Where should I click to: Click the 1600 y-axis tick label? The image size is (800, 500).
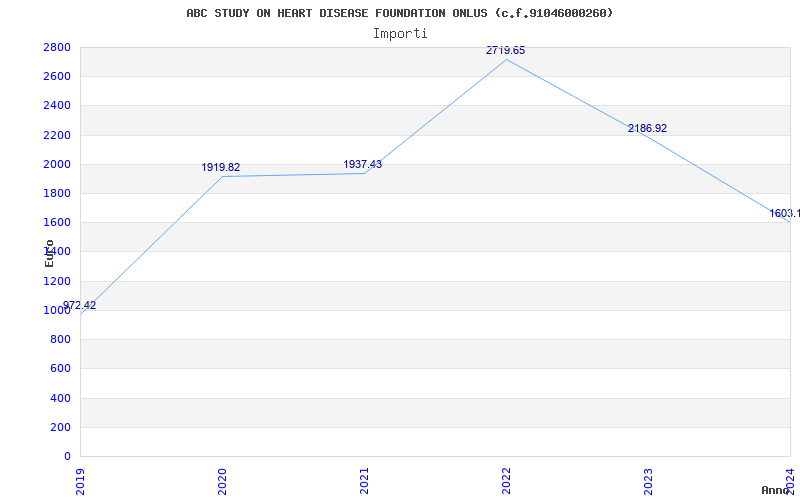tap(57, 222)
